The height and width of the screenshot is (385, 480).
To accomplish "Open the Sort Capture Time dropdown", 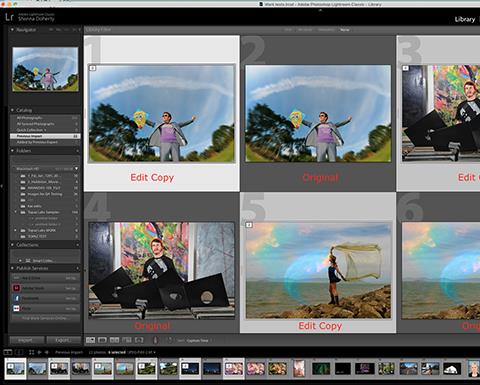I will tap(197, 341).
